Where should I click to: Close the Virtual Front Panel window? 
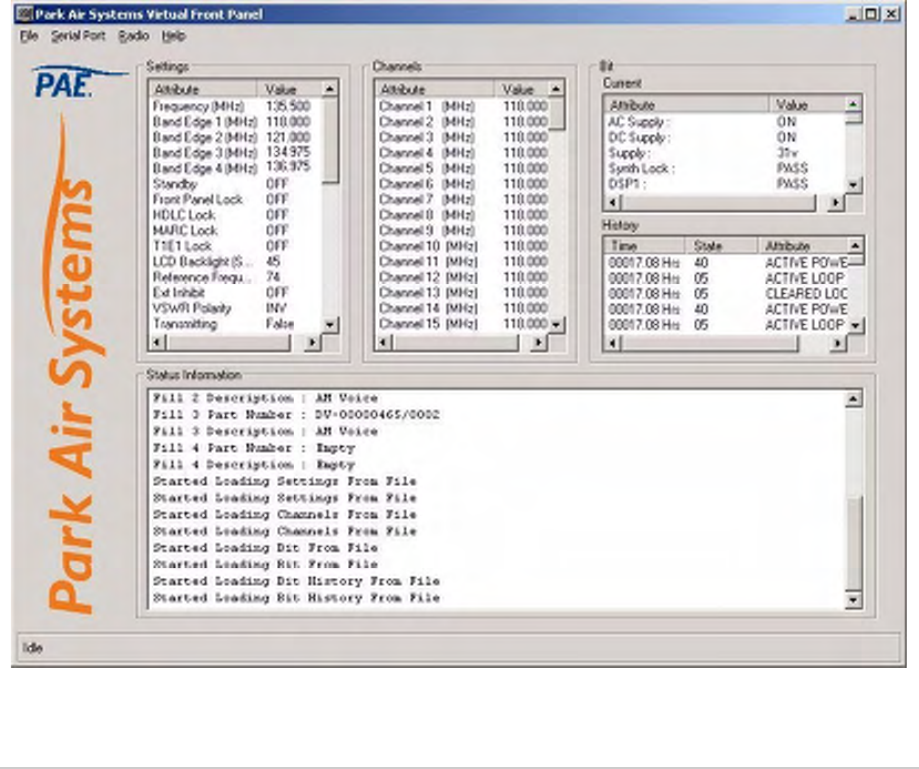[x=891, y=14]
